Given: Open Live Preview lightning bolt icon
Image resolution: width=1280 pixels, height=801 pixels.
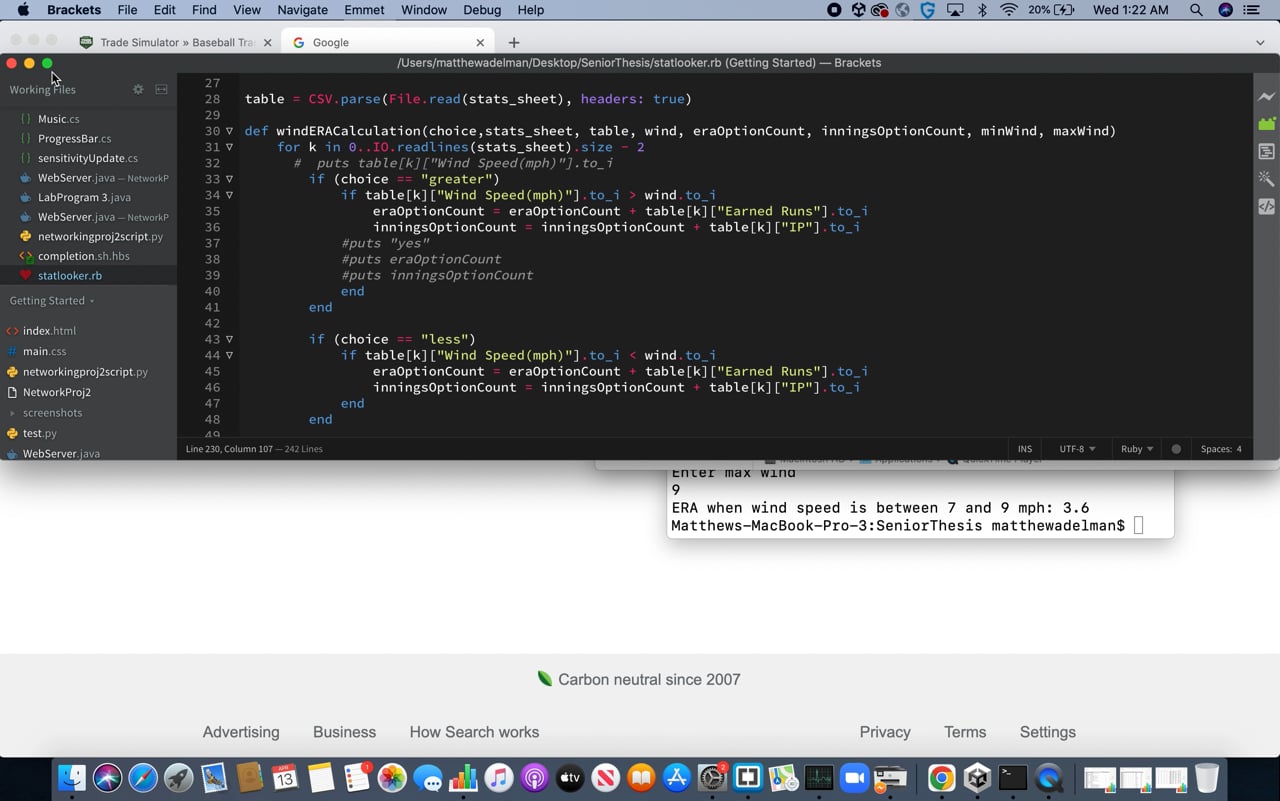Looking at the screenshot, I should point(1266,97).
